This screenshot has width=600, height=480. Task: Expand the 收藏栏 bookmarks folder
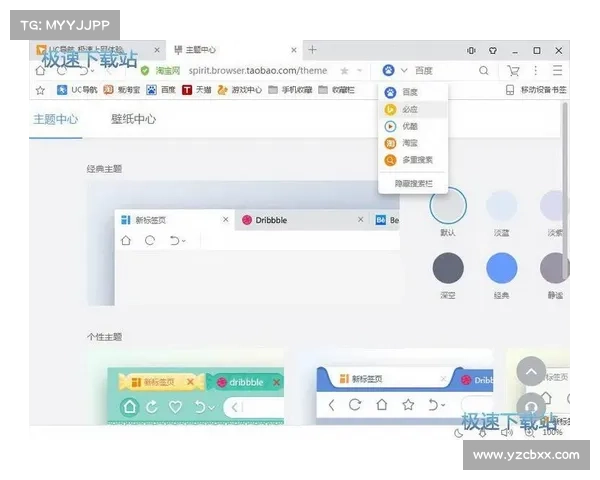pyautogui.click(x=336, y=90)
